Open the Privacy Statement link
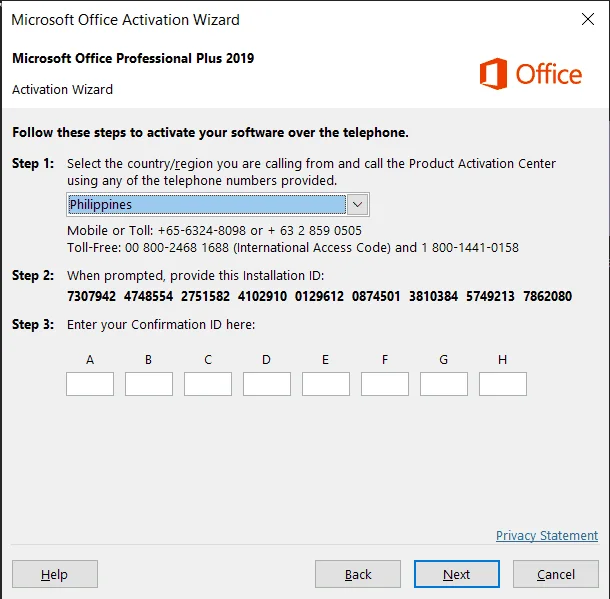 tap(547, 536)
